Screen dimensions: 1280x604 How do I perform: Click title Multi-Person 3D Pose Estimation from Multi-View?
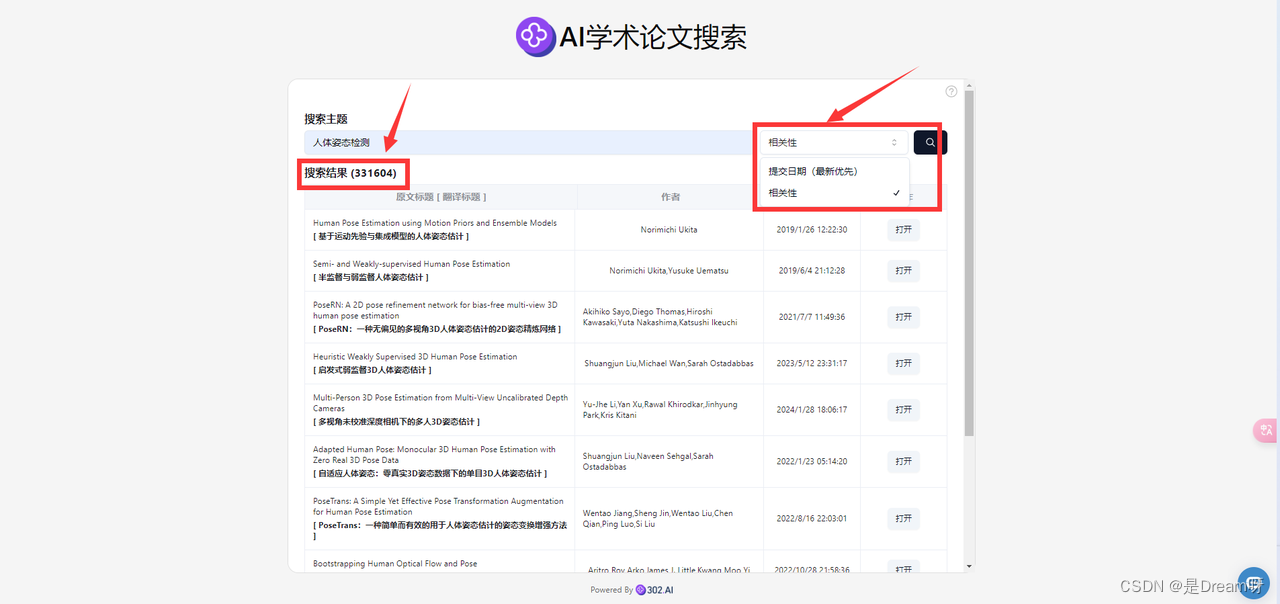pyautogui.click(x=440, y=403)
